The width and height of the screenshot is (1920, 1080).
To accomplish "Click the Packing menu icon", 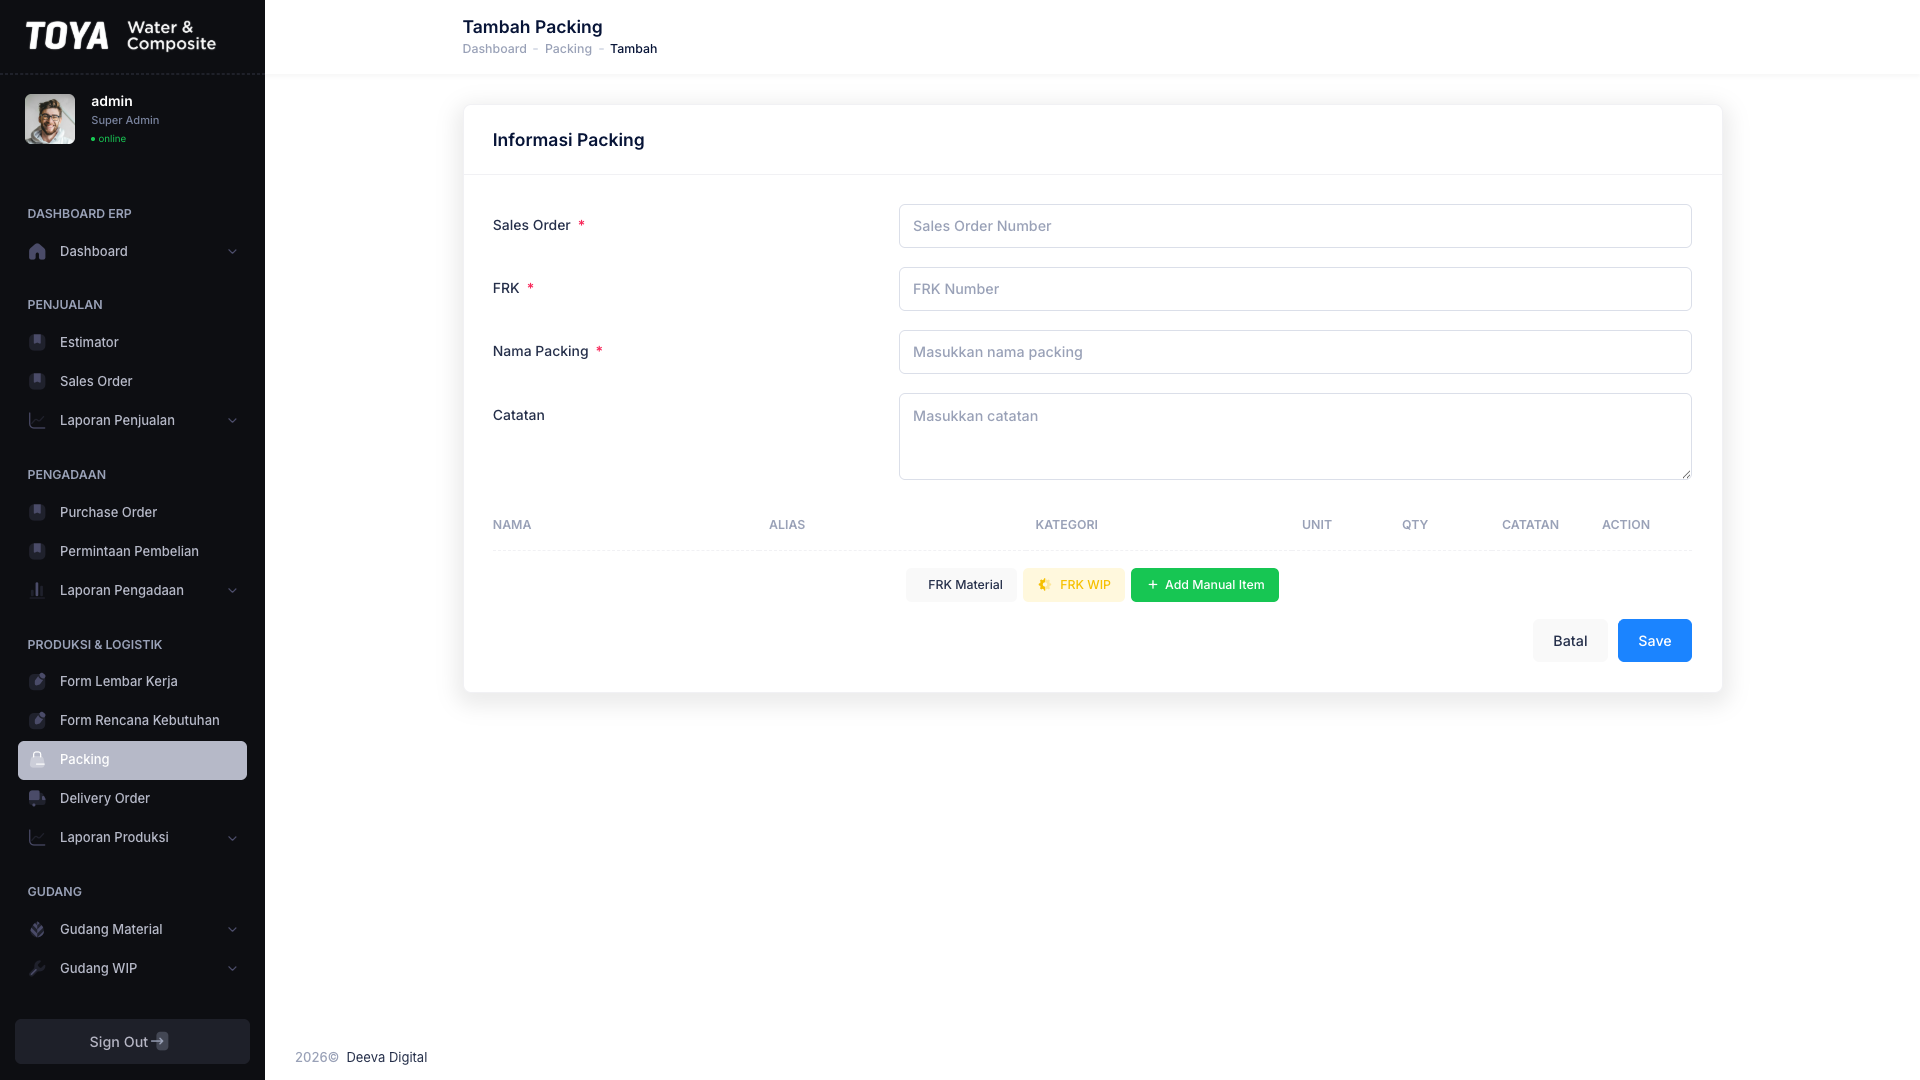I will pyautogui.click(x=37, y=760).
